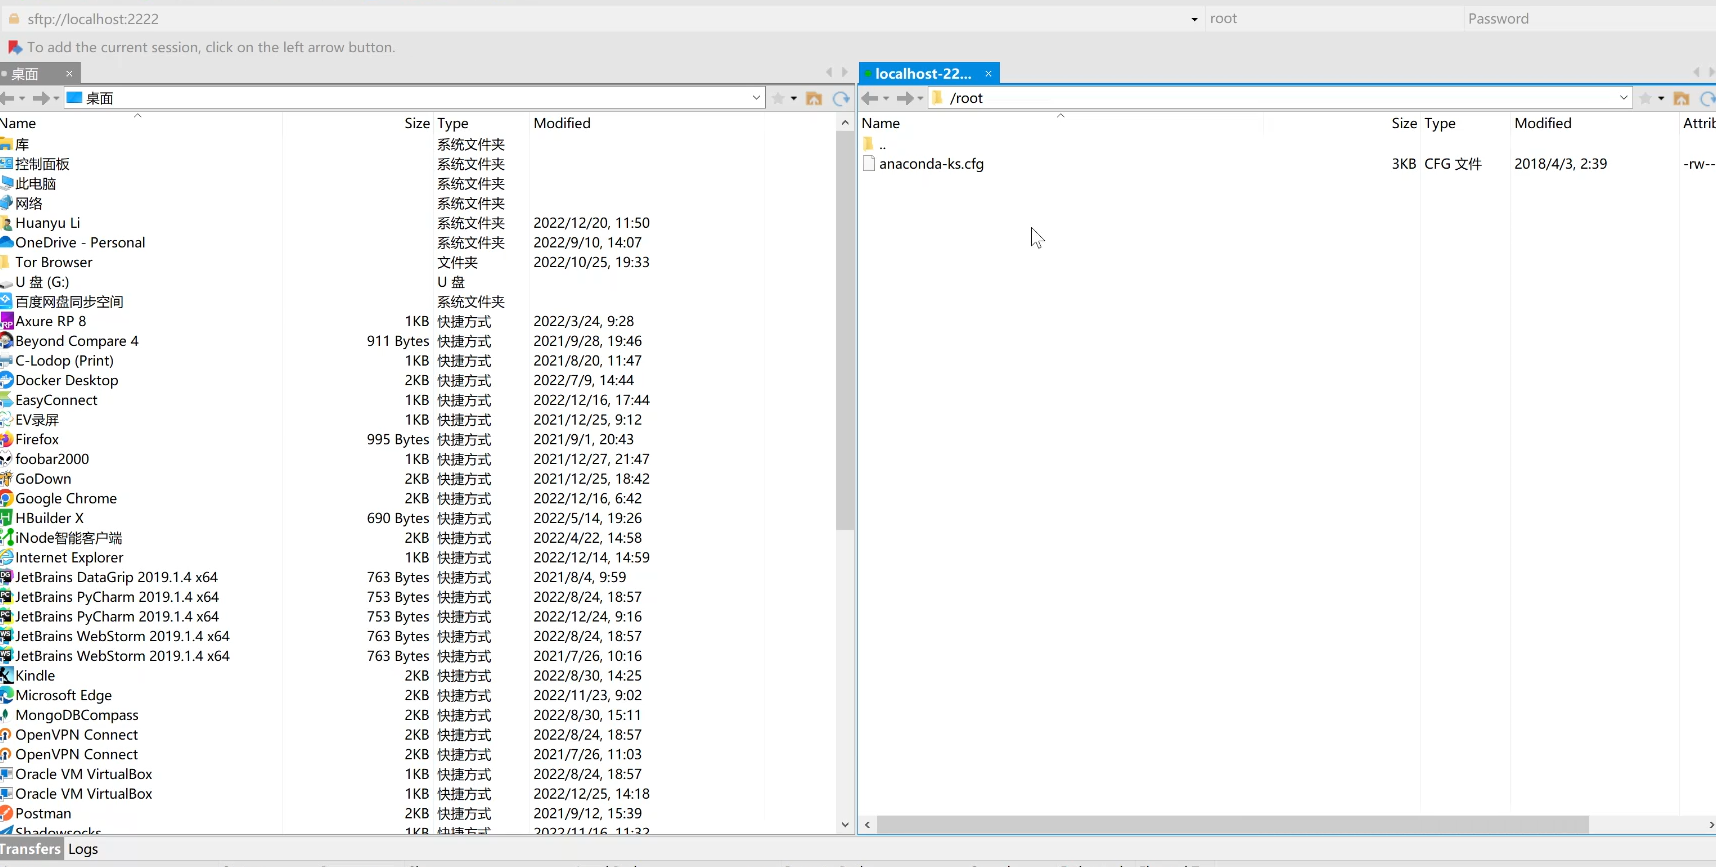
Task: Click the Axure RP 8 shortcut icon
Action: [x=7, y=321]
